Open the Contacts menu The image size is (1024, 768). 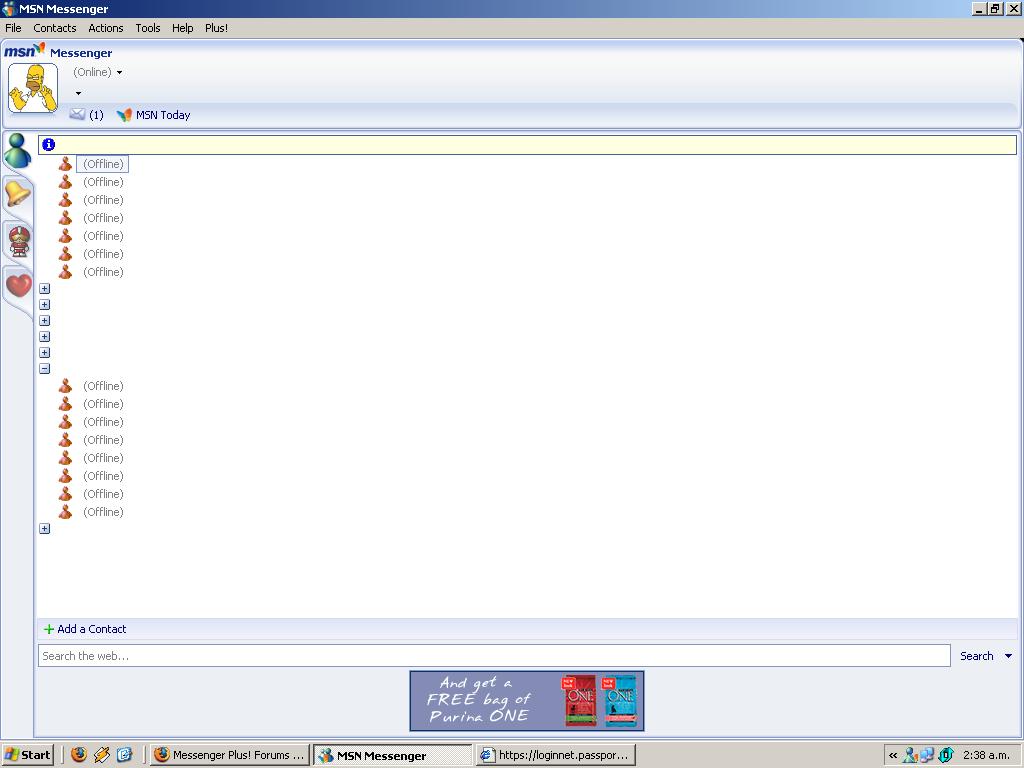coord(55,28)
